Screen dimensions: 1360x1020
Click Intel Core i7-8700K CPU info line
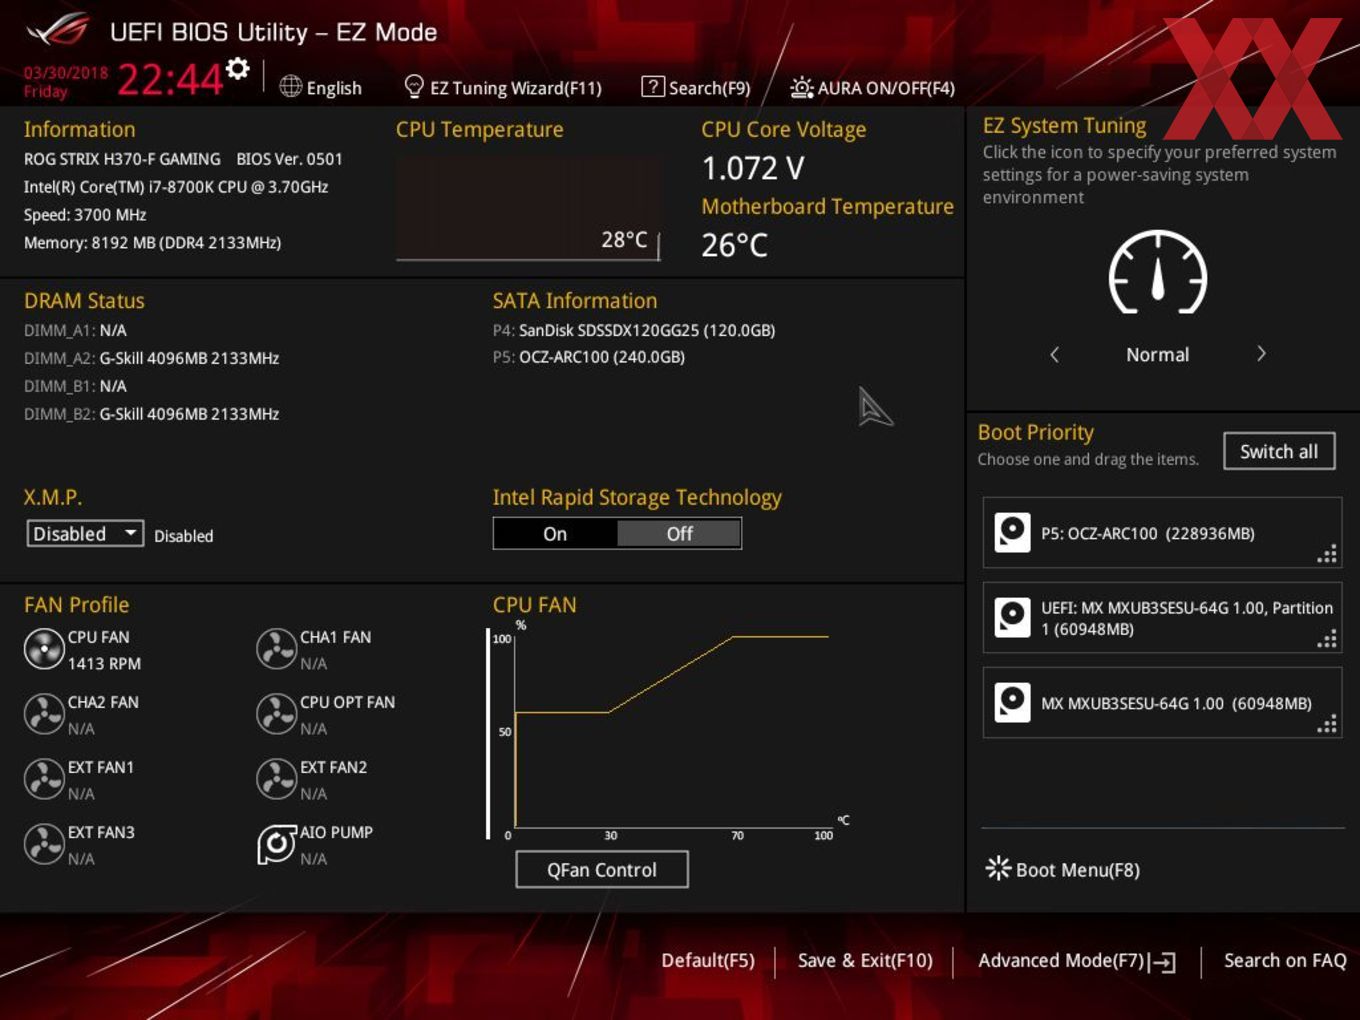coord(176,187)
